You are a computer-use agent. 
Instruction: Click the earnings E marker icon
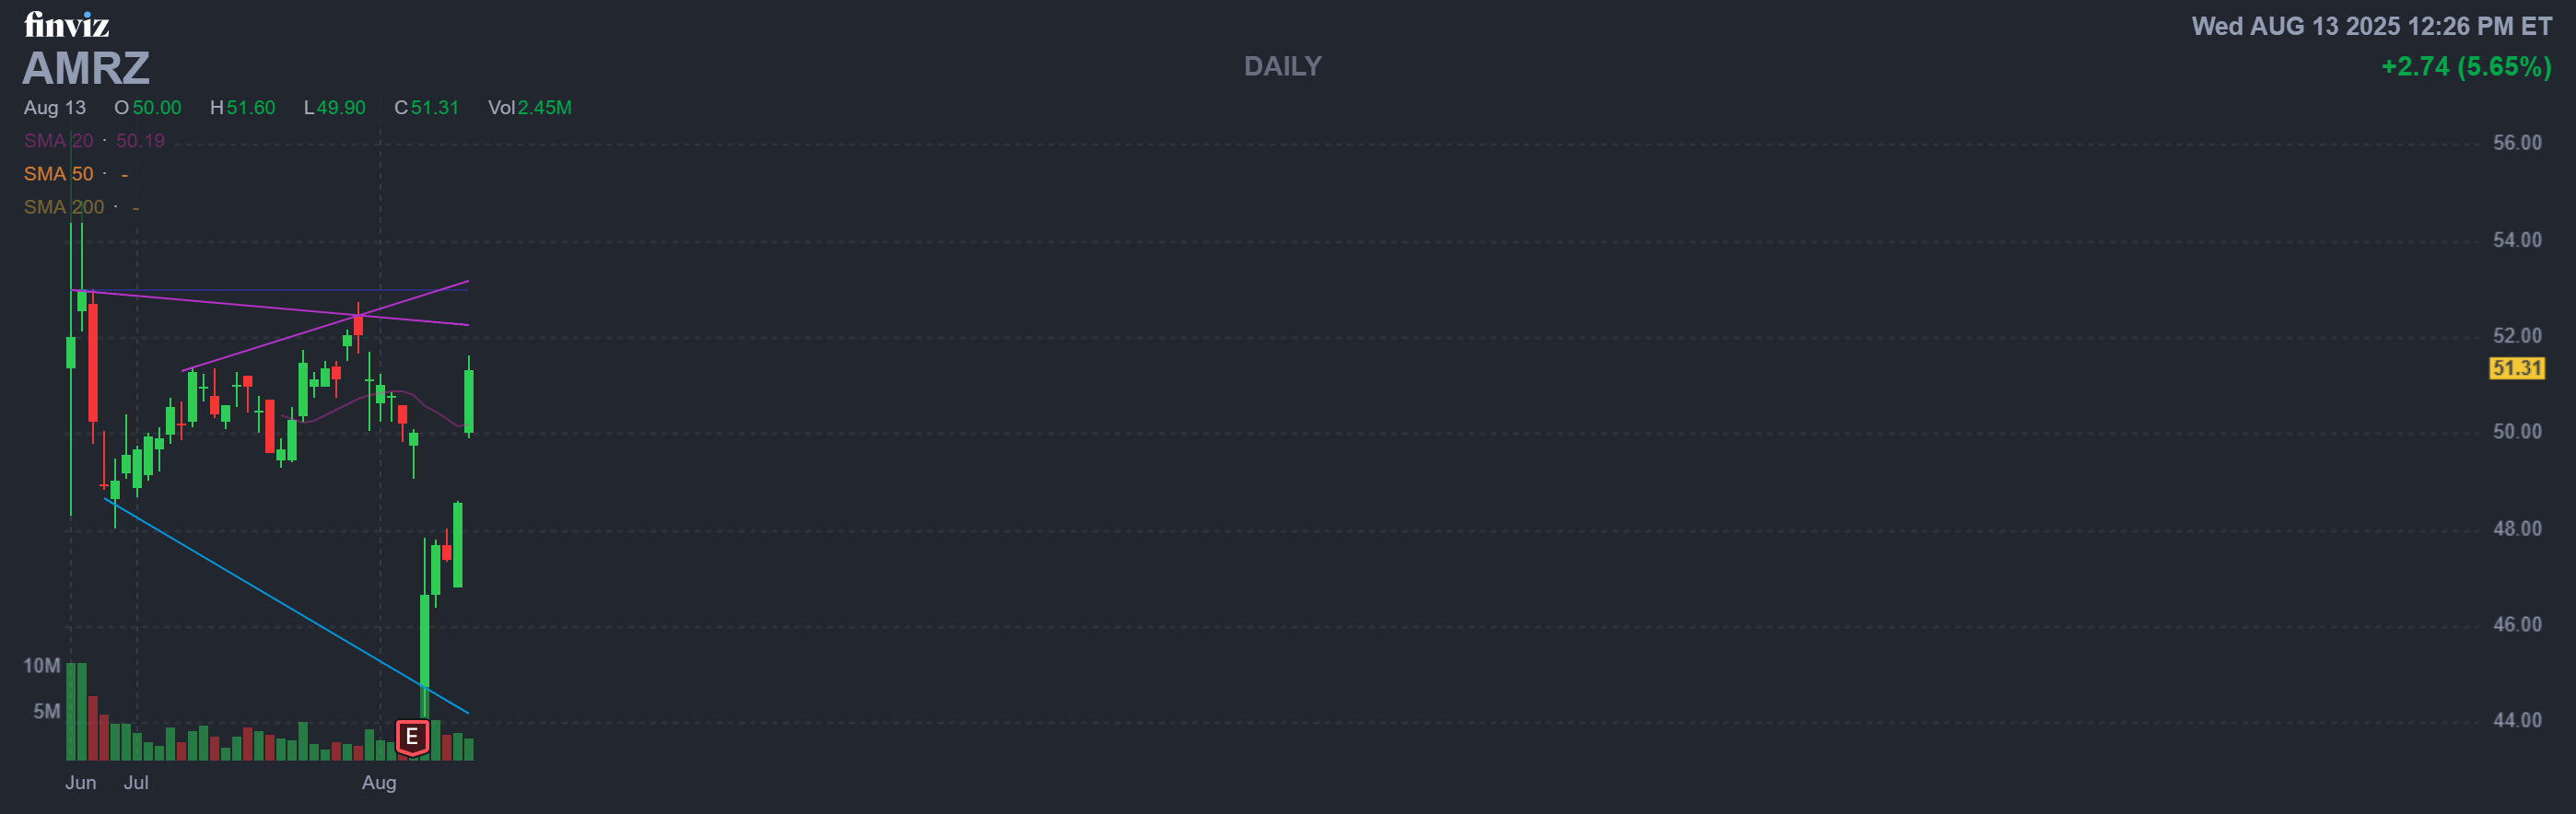tap(411, 737)
